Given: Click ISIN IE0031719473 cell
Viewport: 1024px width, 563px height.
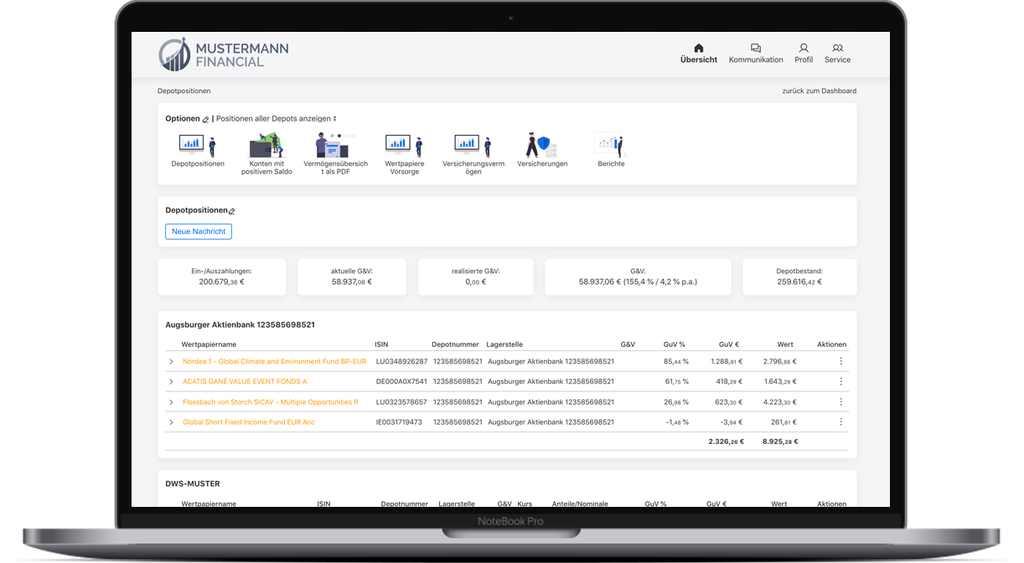Looking at the screenshot, I should [x=399, y=422].
